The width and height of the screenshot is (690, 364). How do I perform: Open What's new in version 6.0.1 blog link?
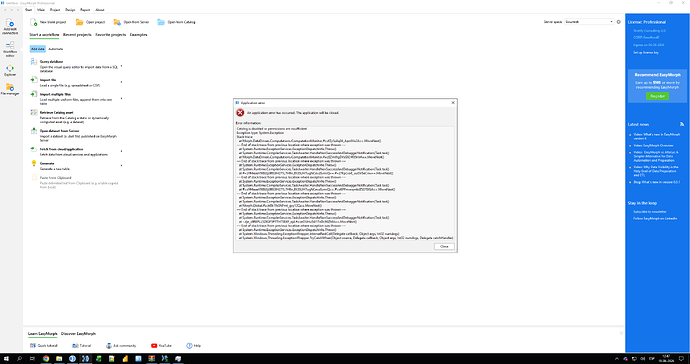tap(657, 182)
